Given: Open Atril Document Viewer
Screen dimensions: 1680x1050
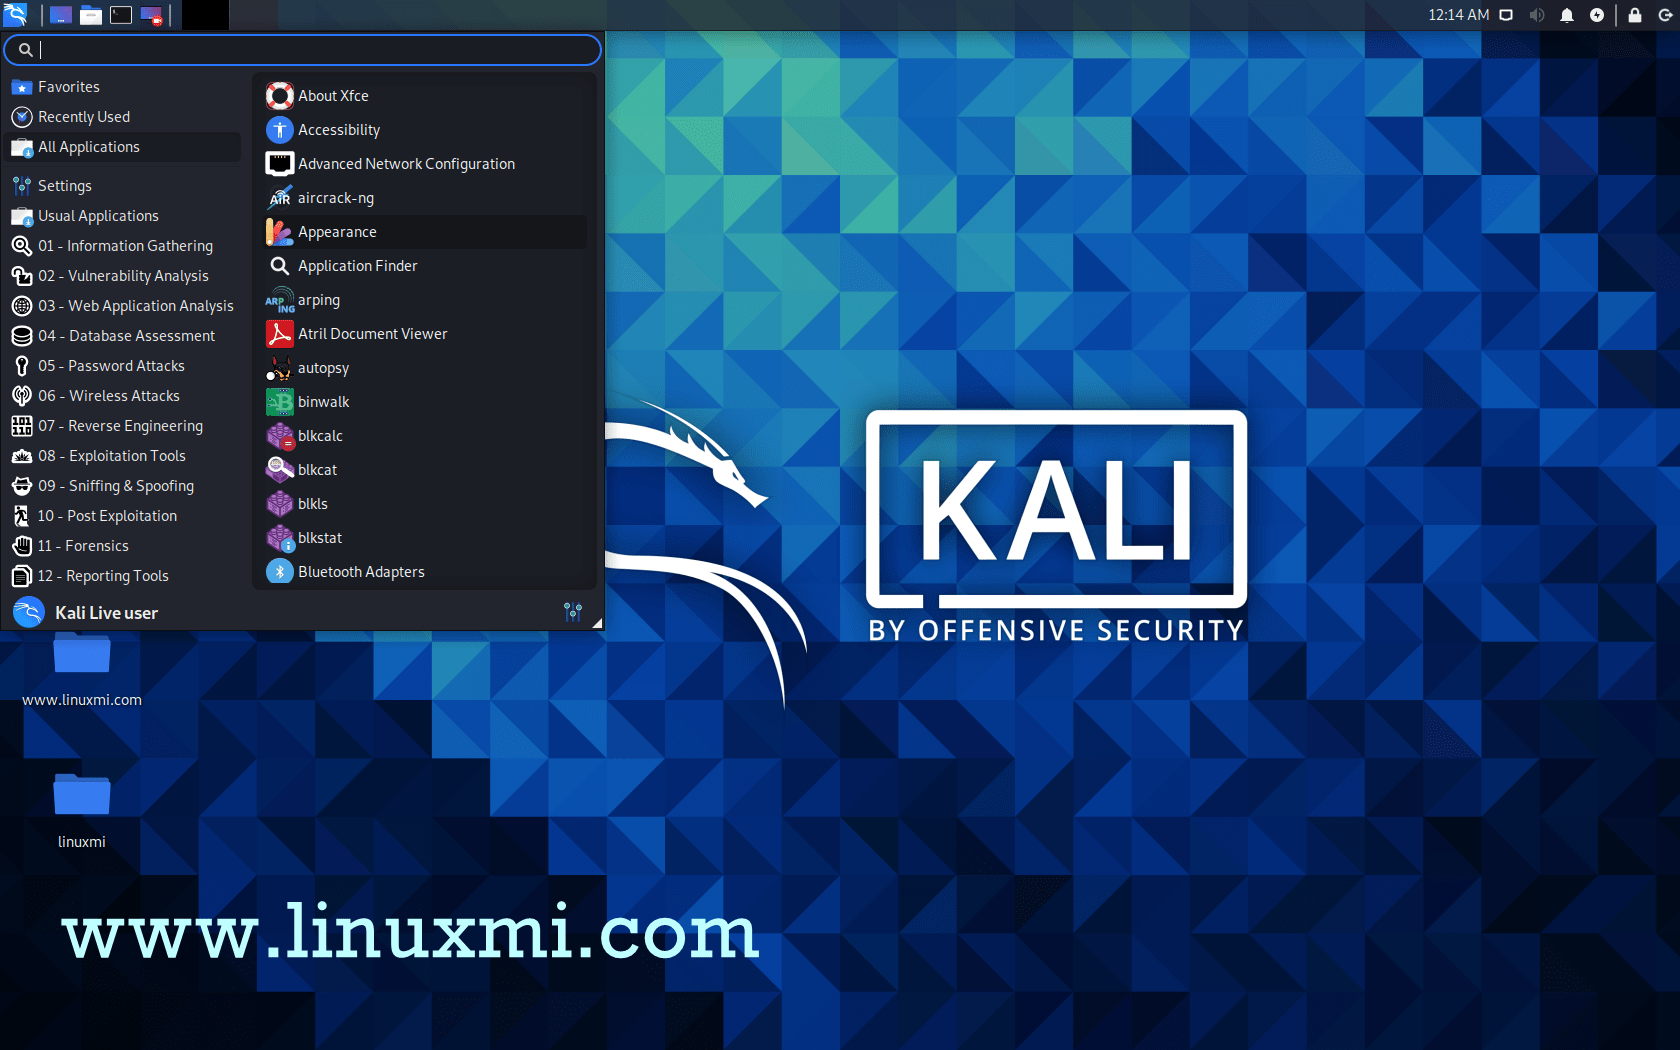Looking at the screenshot, I should point(424,334).
